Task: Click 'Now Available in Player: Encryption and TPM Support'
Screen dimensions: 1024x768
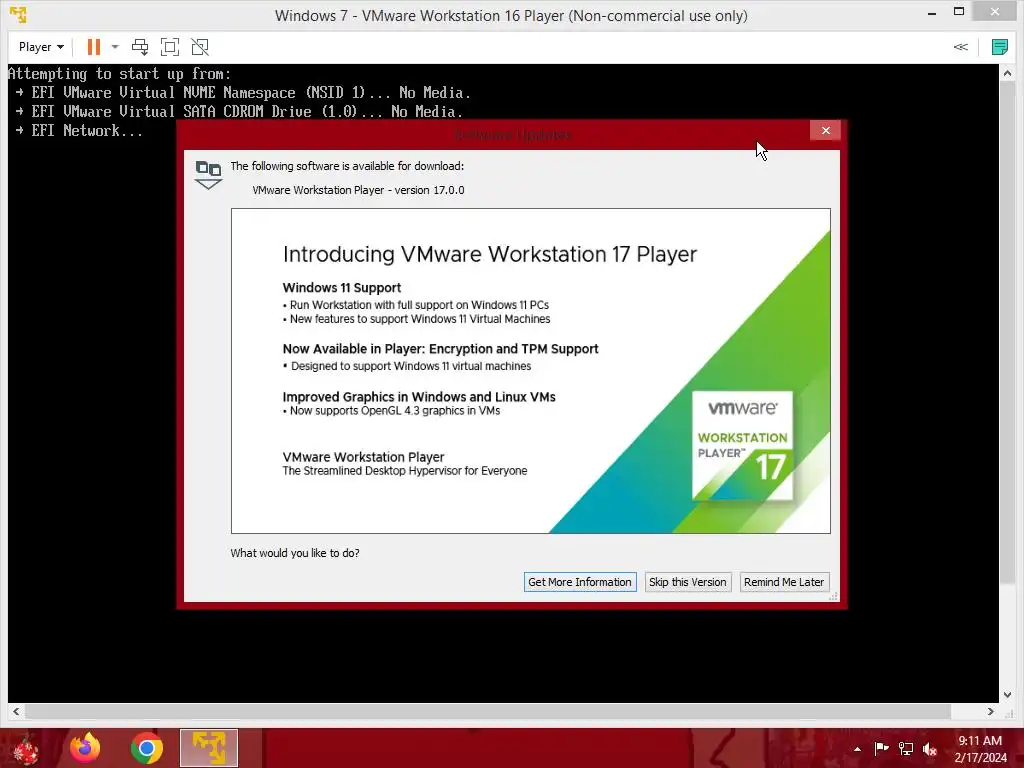Action: pyautogui.click(x=440, y=349)
